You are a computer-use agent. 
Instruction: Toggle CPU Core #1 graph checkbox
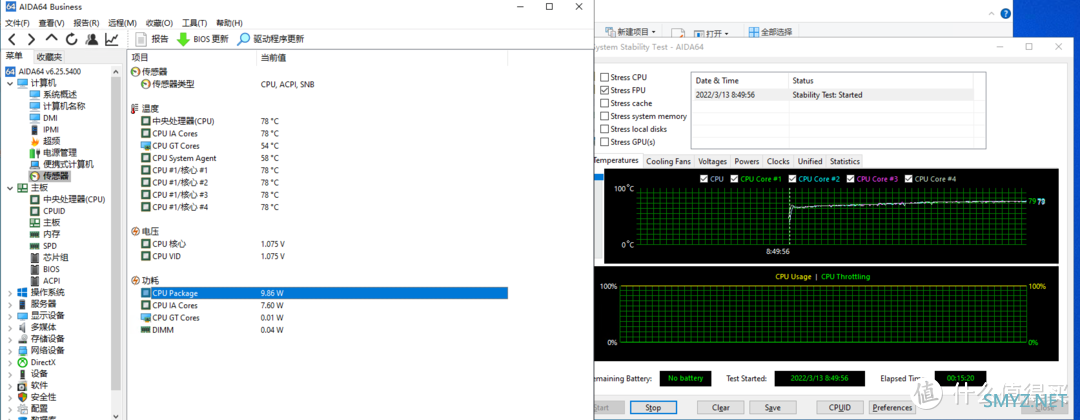735,179
